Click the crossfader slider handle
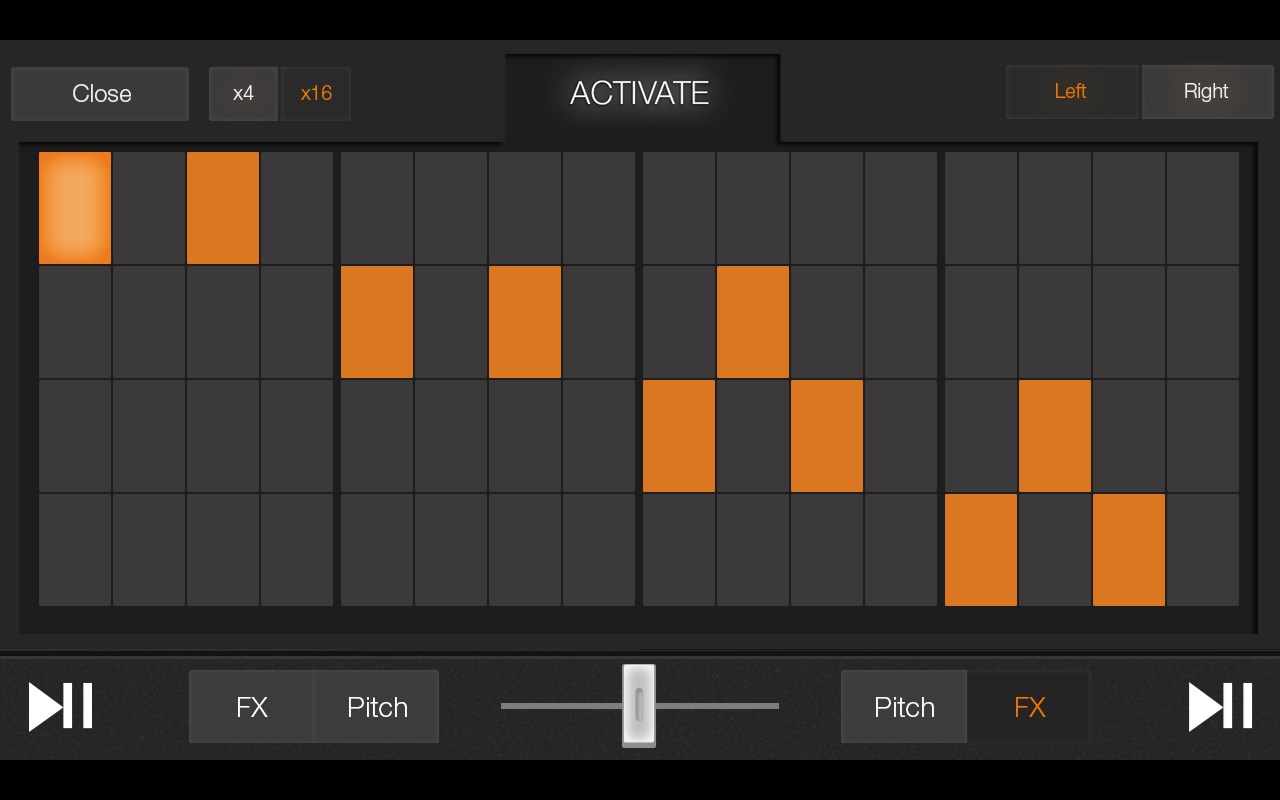The width and height of the screenshot is (1280, 800). click(640, 706)
